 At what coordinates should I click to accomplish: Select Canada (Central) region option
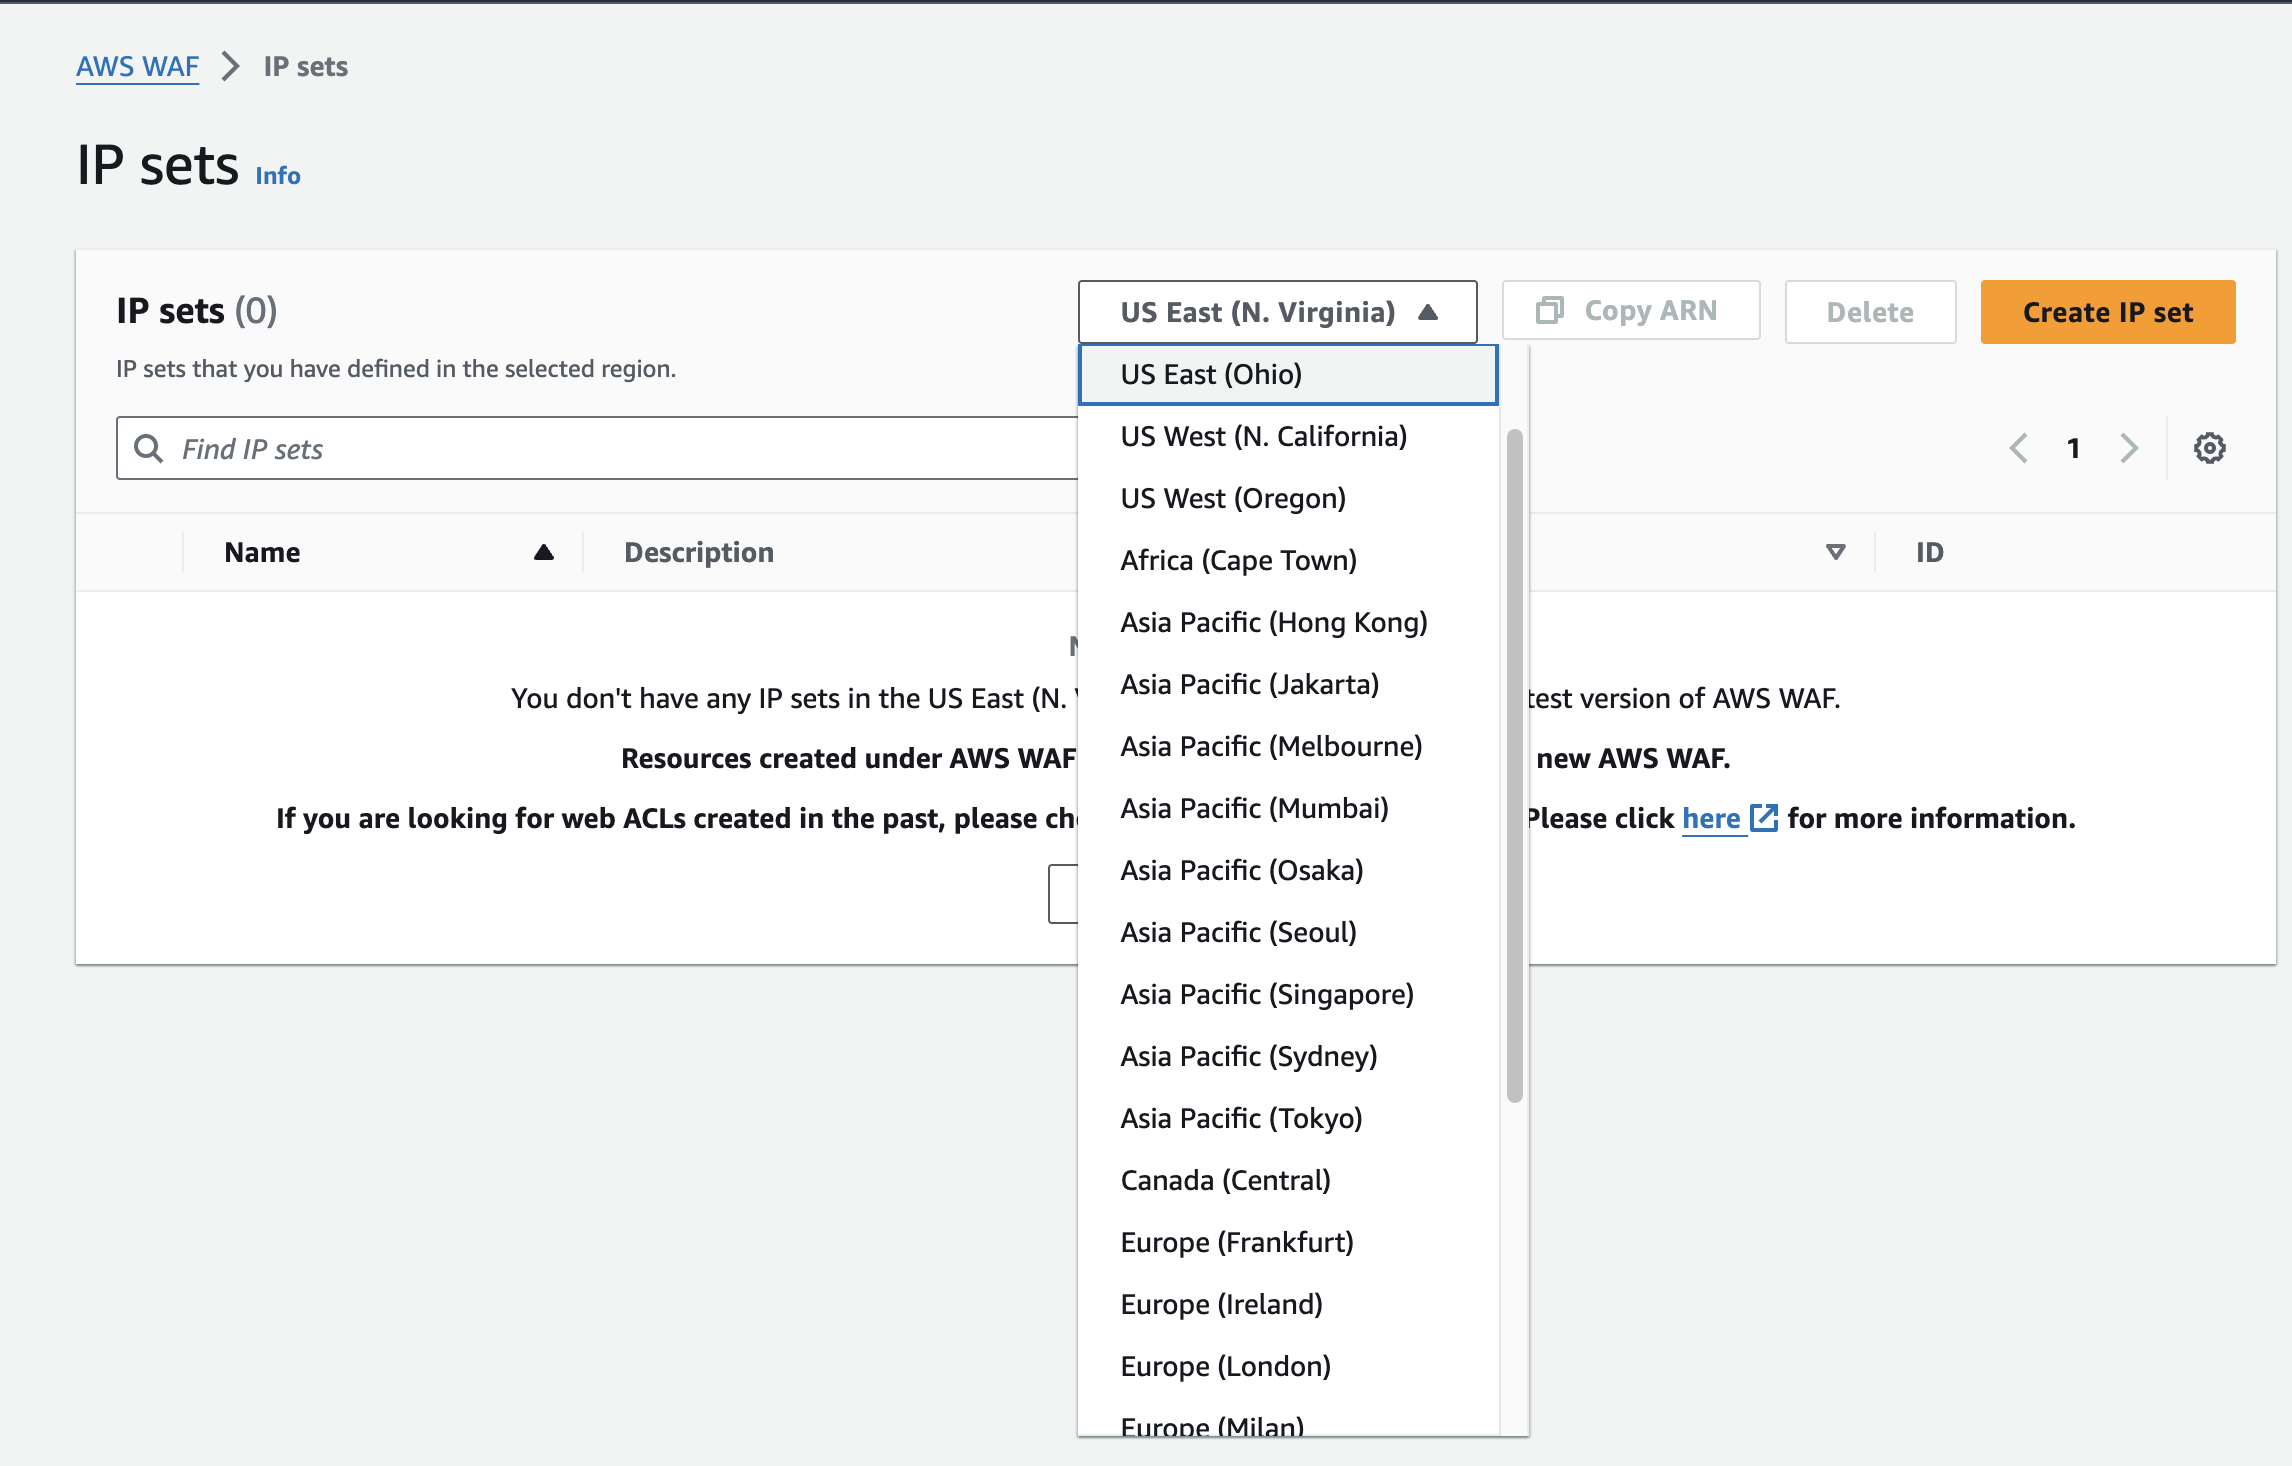pos(1225,1180)
